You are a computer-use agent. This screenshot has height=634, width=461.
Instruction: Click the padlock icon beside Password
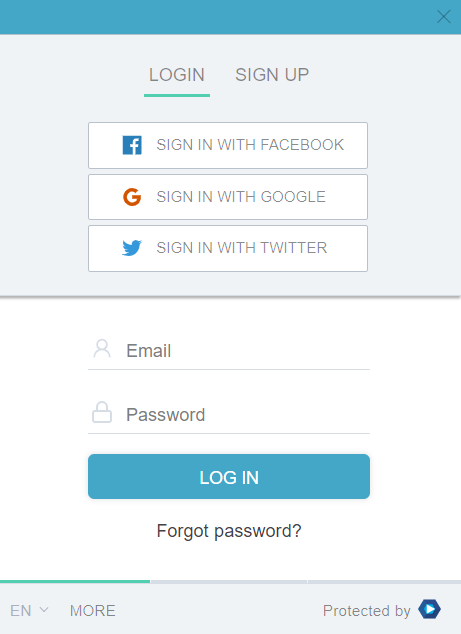(102, 412)
